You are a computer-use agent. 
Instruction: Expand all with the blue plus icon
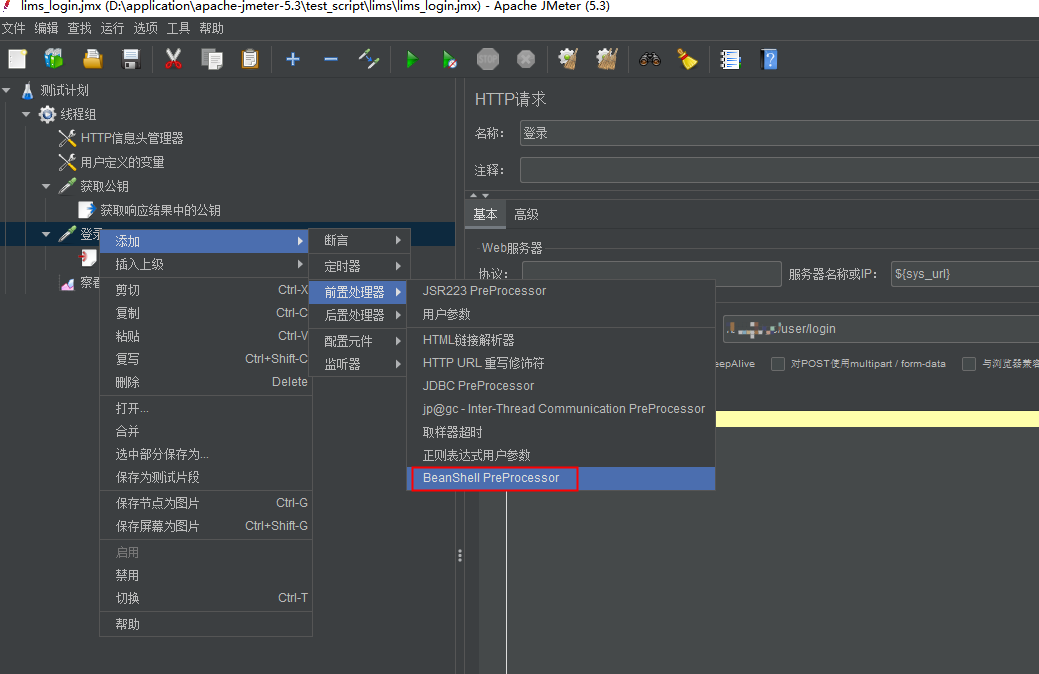point(293,59)
